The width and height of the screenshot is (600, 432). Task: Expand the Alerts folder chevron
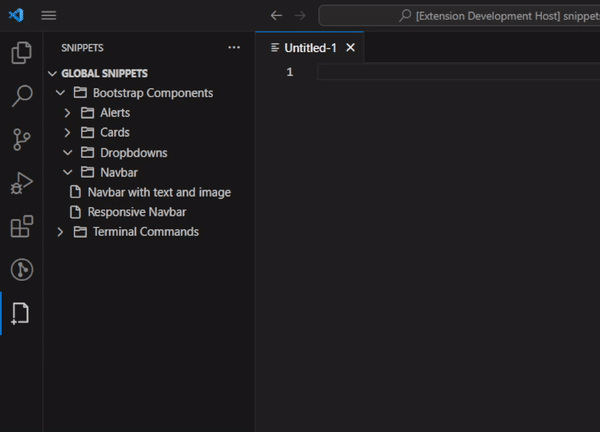click(x=67, y=113)
